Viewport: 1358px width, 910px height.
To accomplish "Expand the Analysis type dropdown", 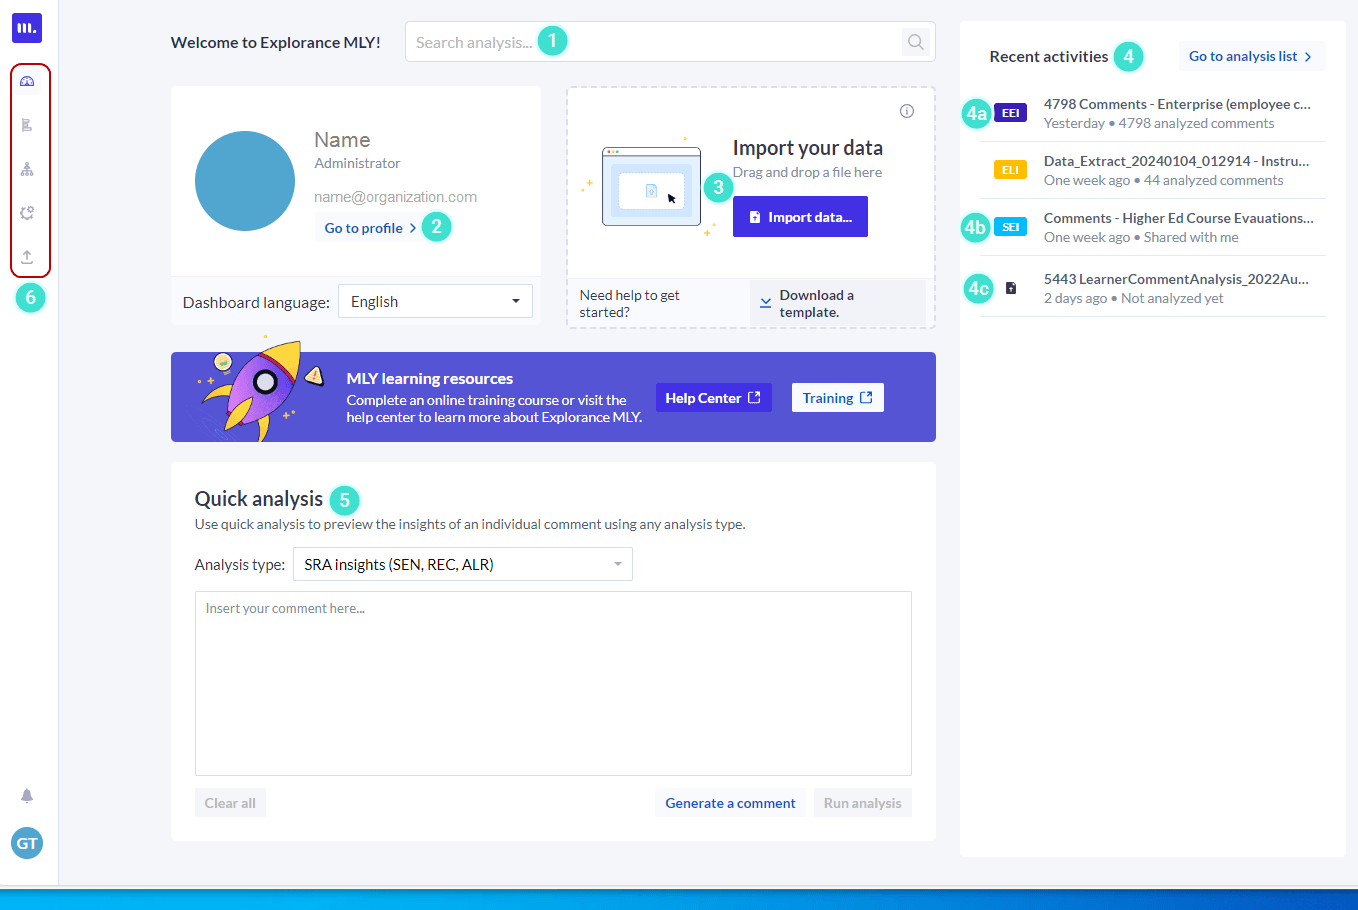I will coord(463,564).
